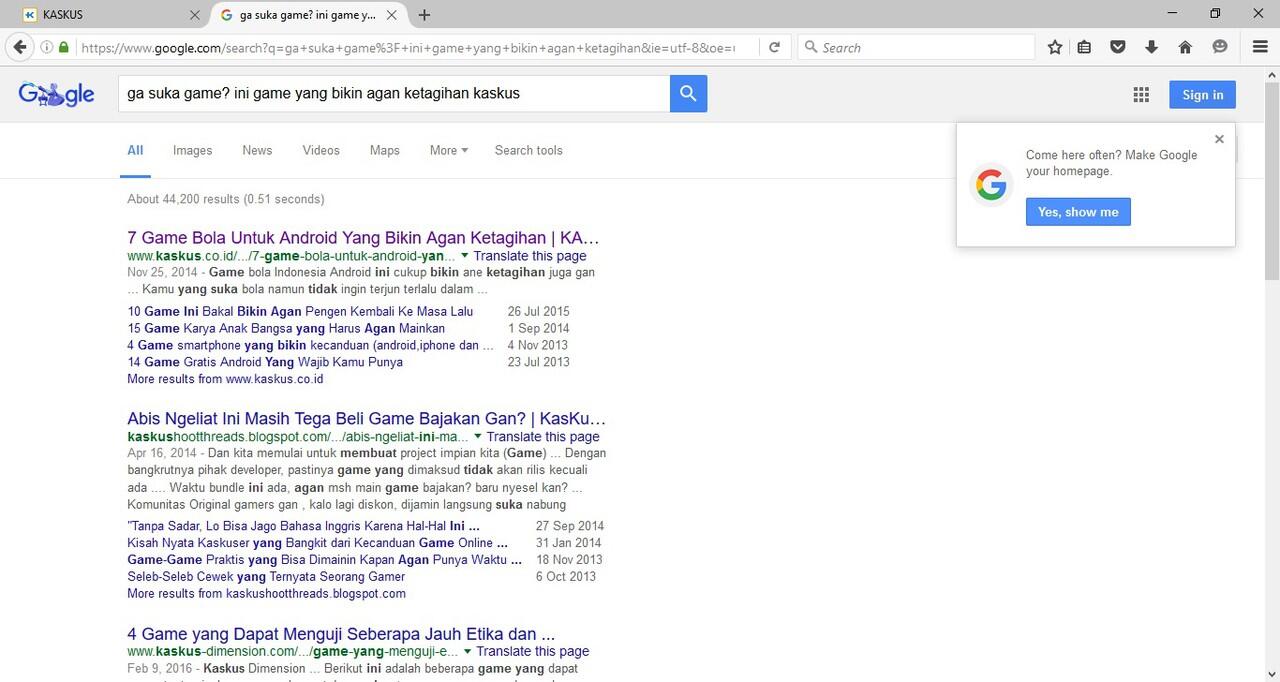
Task: Translate this page for kaskus-dimension result
Action: point(533,652)
